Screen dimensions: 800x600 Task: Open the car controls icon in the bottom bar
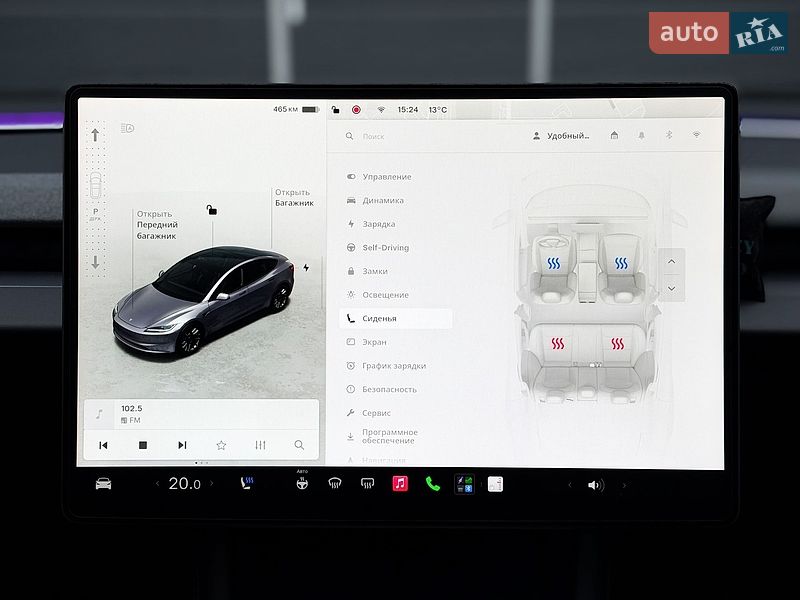click(x=104, y=484)
